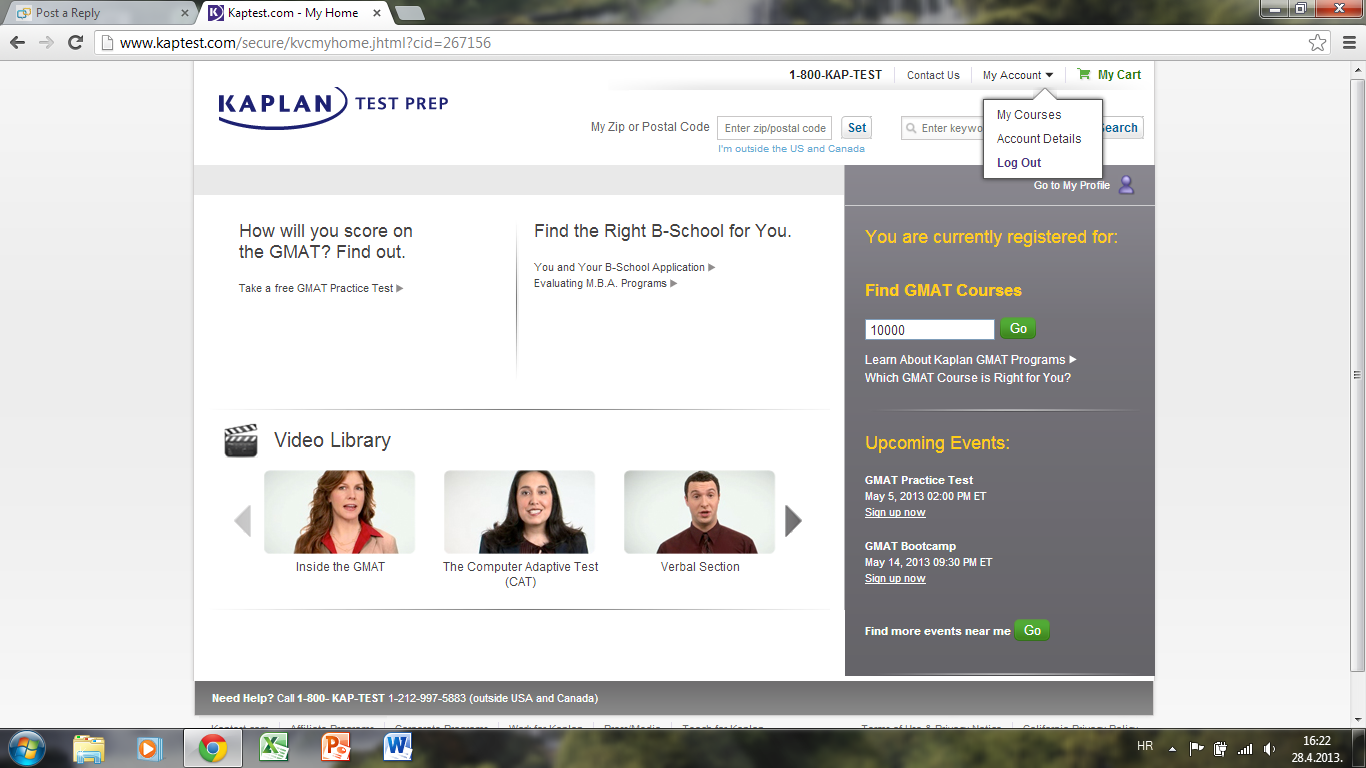Open File Explorer from taskbar
Image resolution: width=1366 pixels, height=768 pixels.
[x=89, y=748]
